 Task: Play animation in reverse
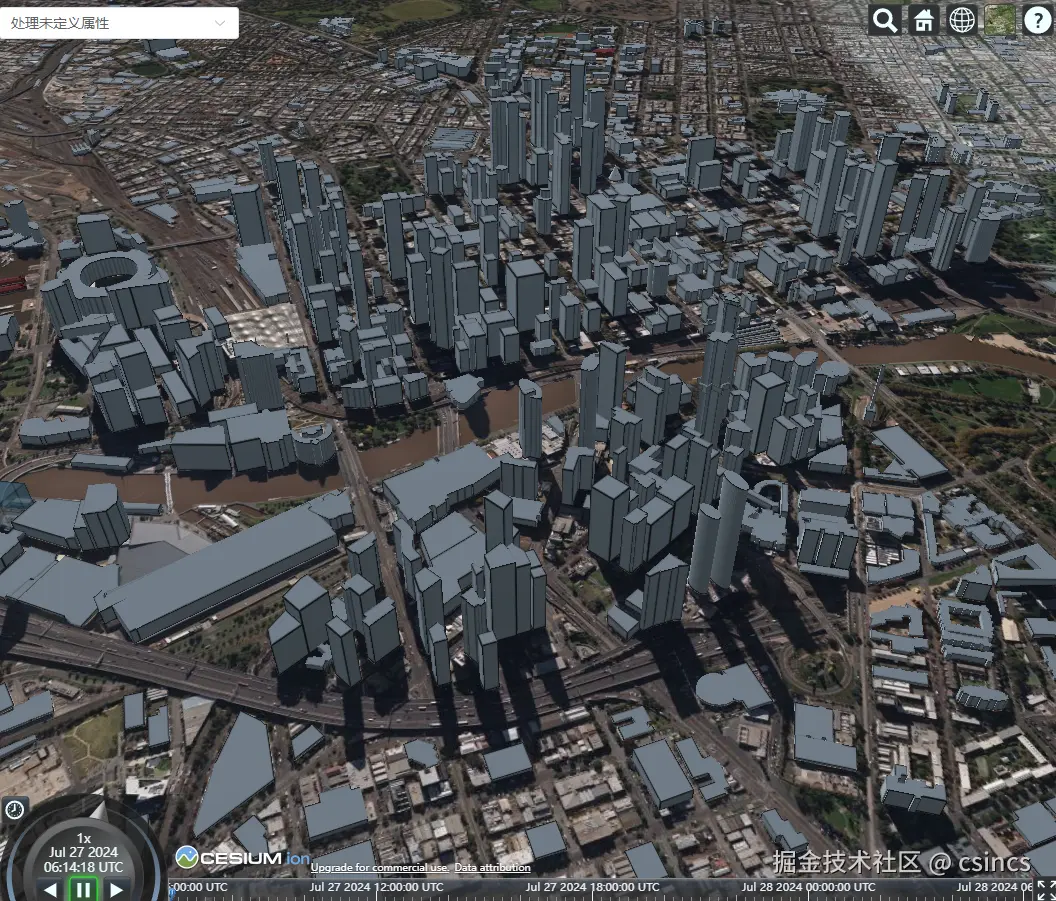point(51,890)
